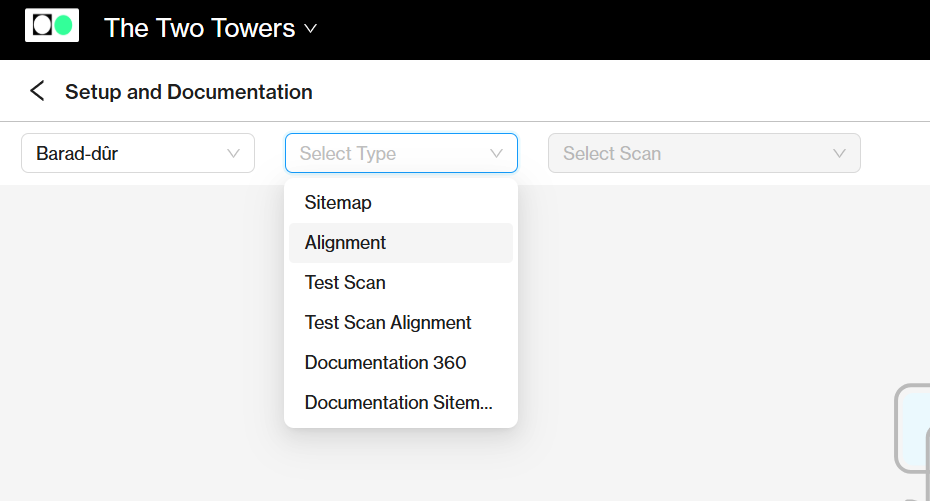Screen dimensions: 930x501
Task: Go back using the left arrow
Action: point(37,91)
